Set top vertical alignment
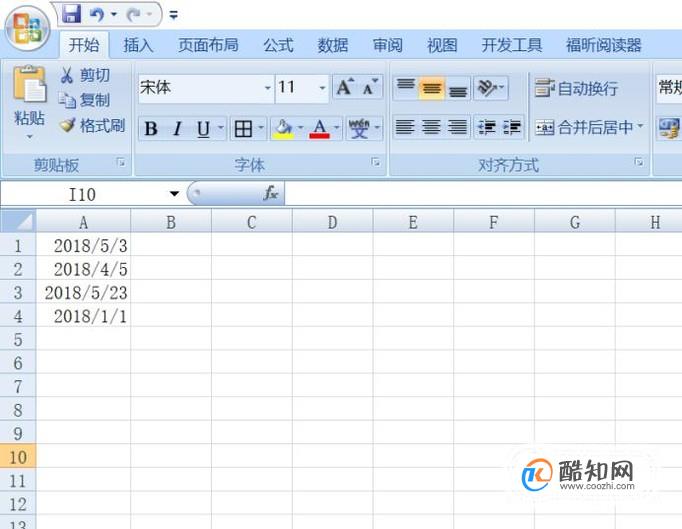This screenshot has height=529, width=682. pos(406,88)
